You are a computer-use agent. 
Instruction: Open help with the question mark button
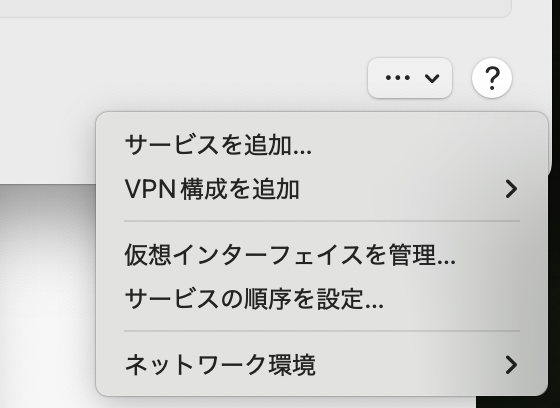tap(492, 78)
